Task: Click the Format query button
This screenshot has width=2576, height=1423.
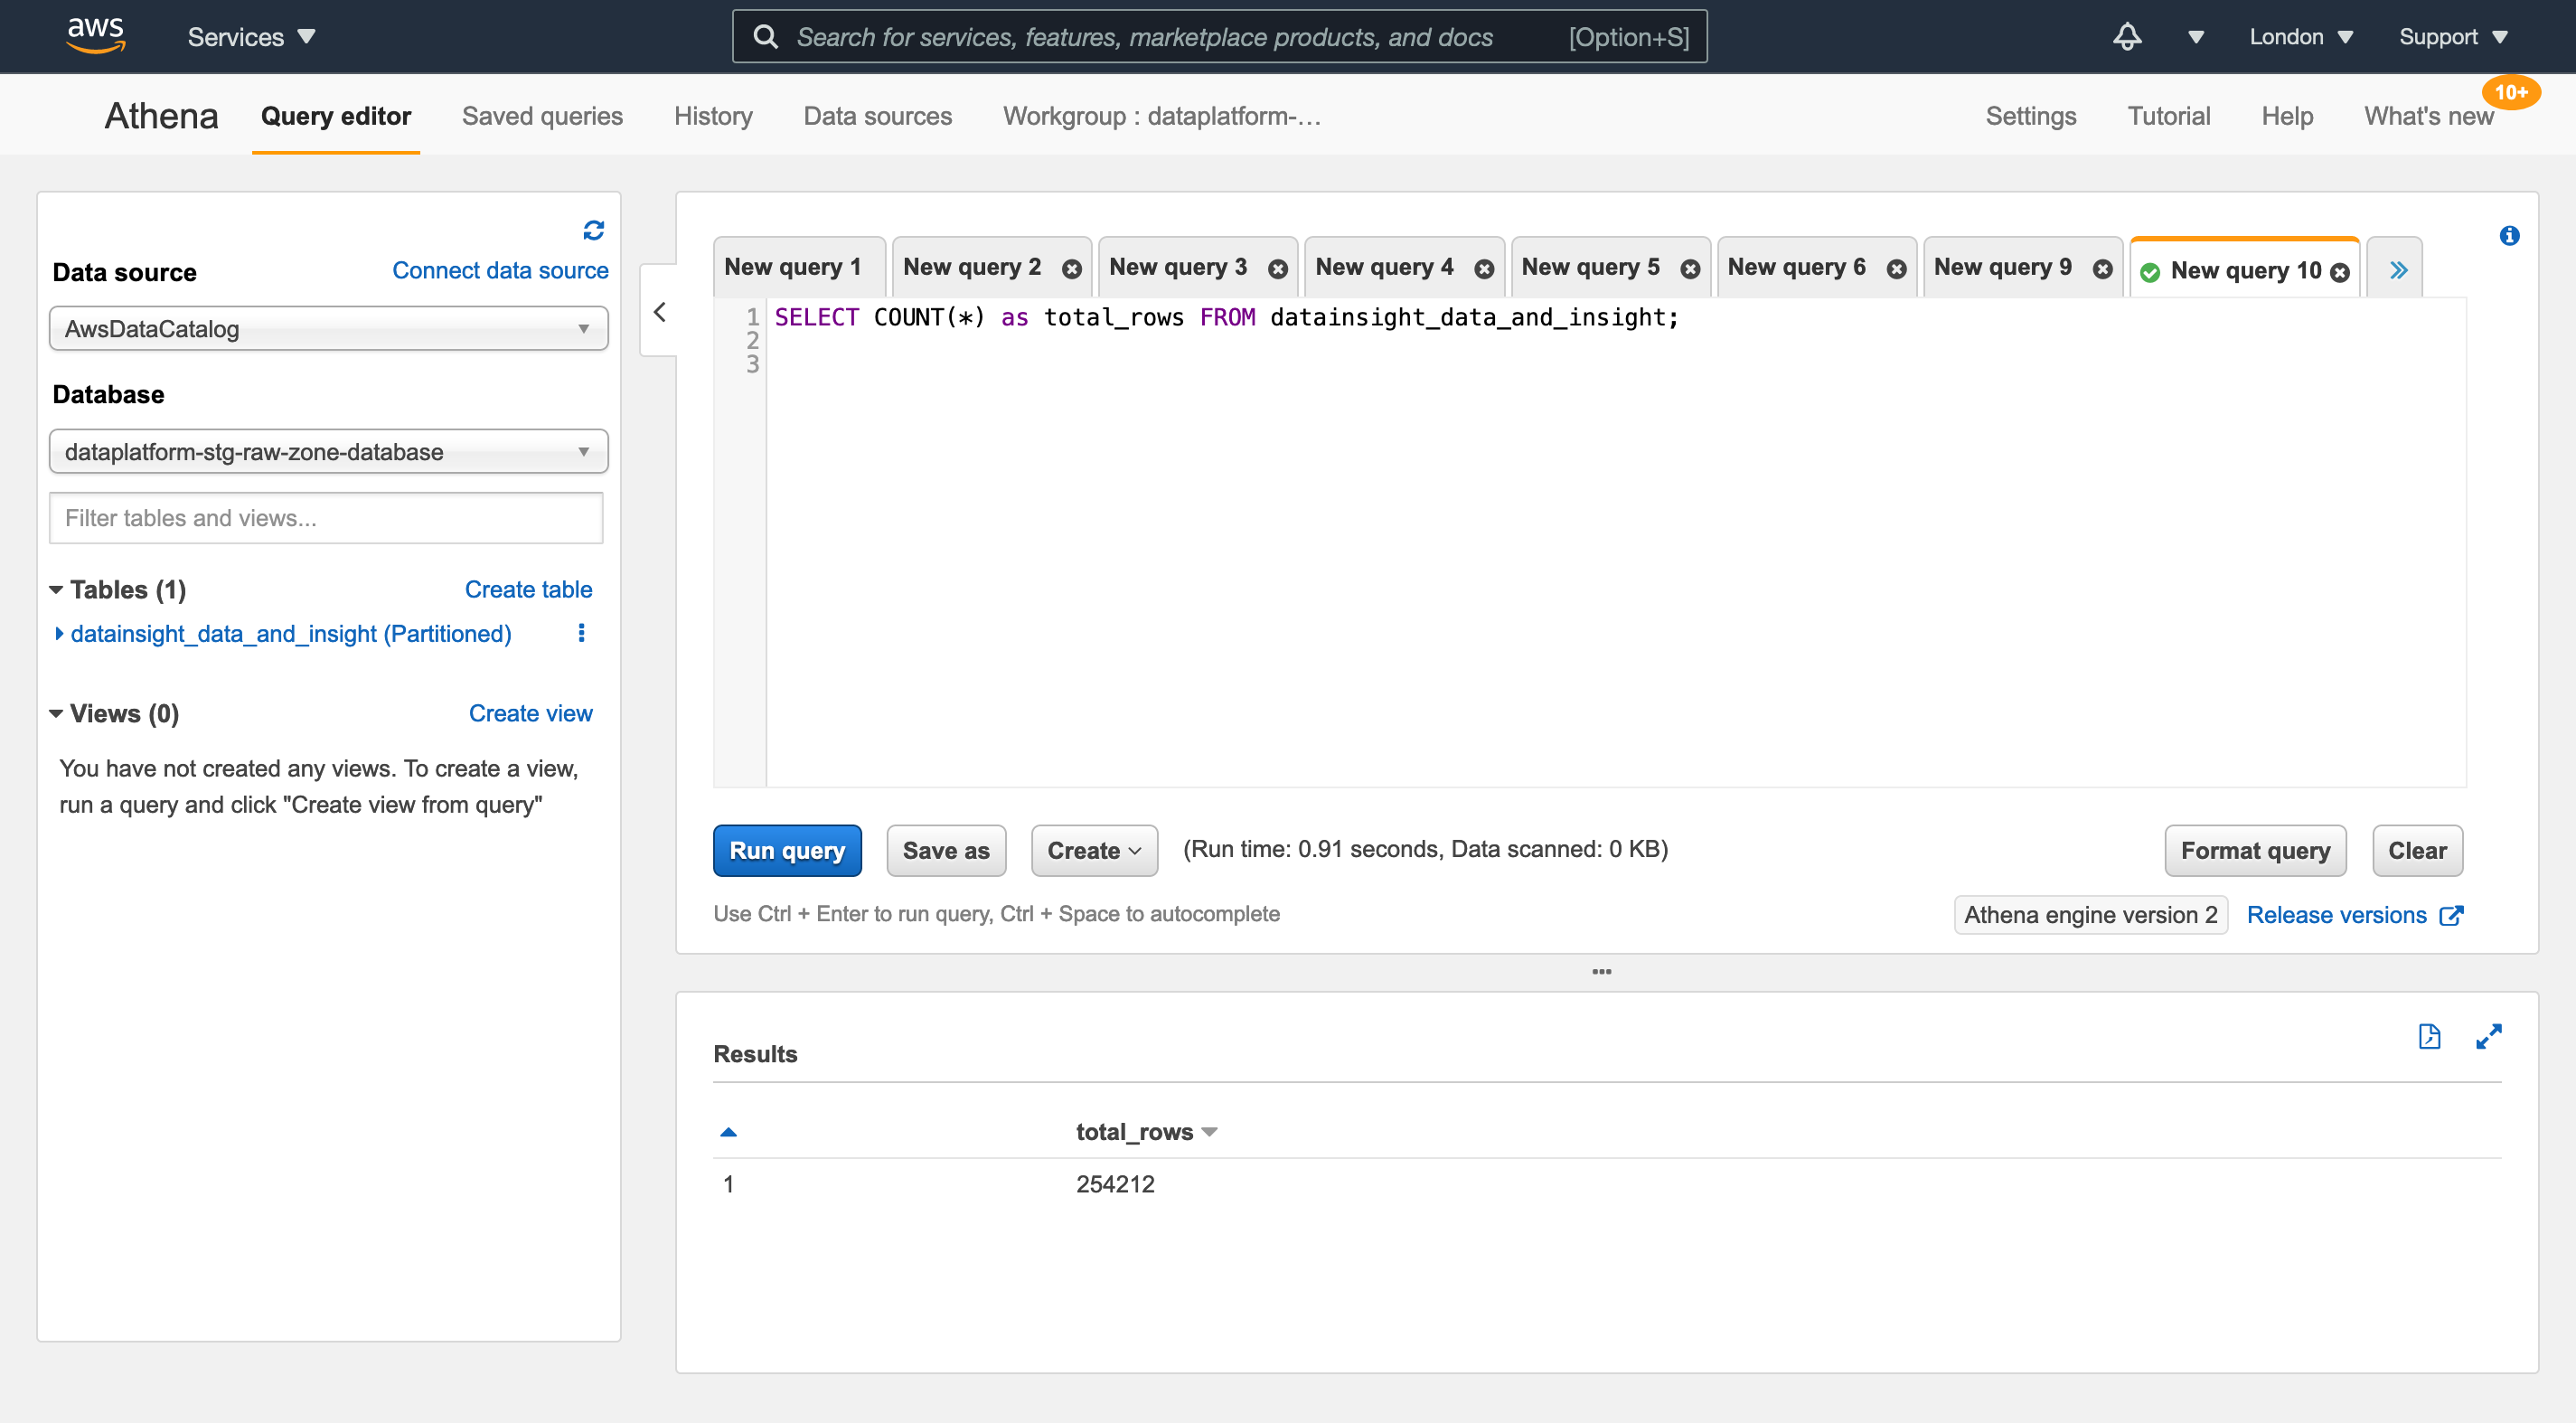Action: [x=2255, y=850]
